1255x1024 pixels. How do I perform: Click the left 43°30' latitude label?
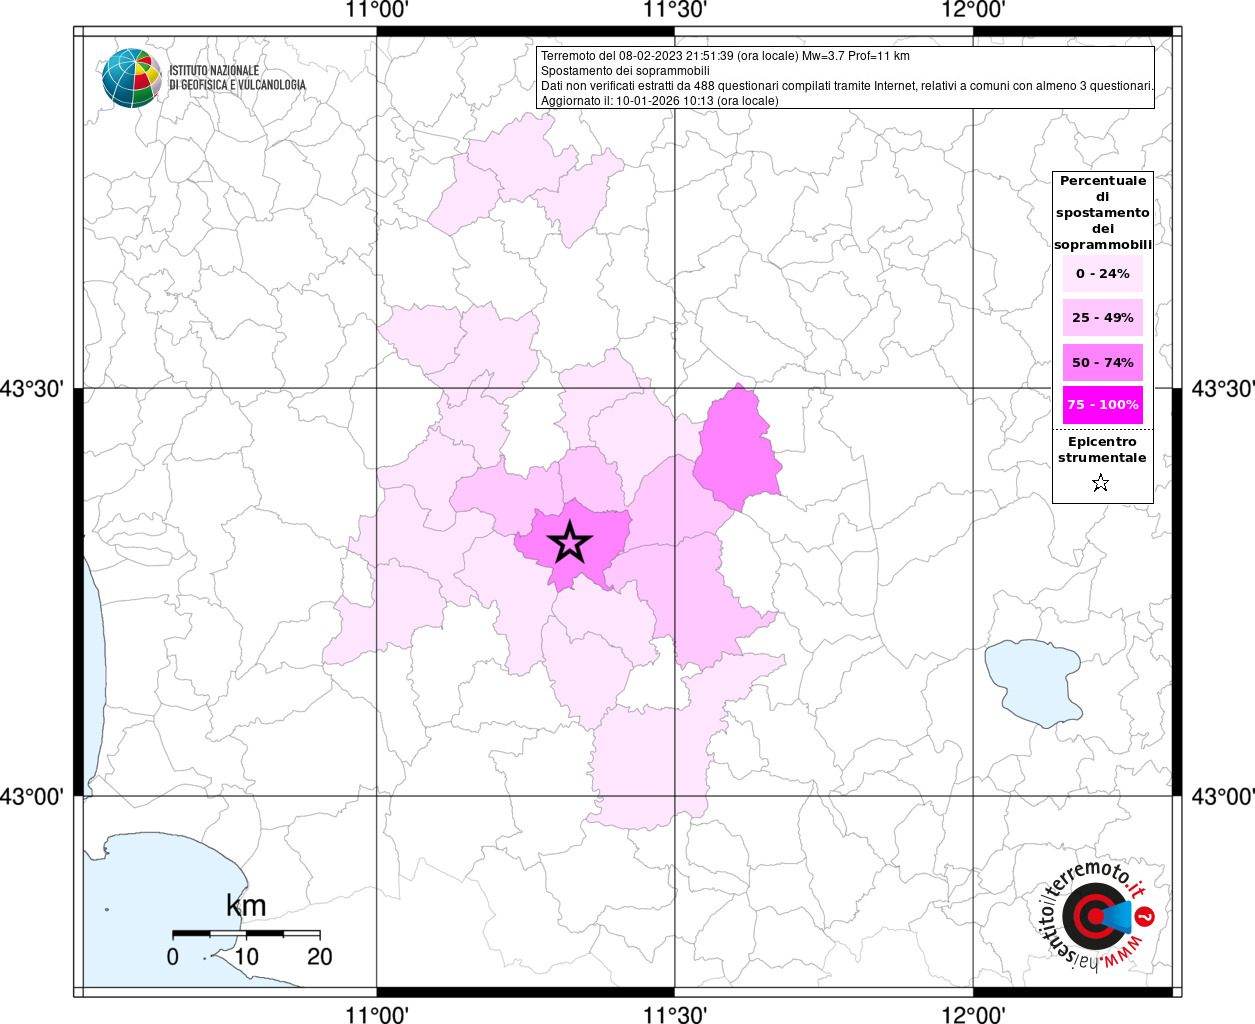pyautogui.click(x=32, y=388)
